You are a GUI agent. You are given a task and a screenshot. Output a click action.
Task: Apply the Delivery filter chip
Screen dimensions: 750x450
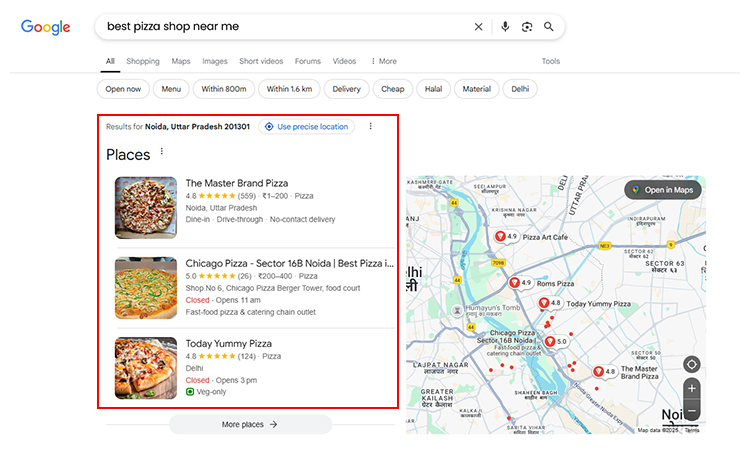pos(346,89)
